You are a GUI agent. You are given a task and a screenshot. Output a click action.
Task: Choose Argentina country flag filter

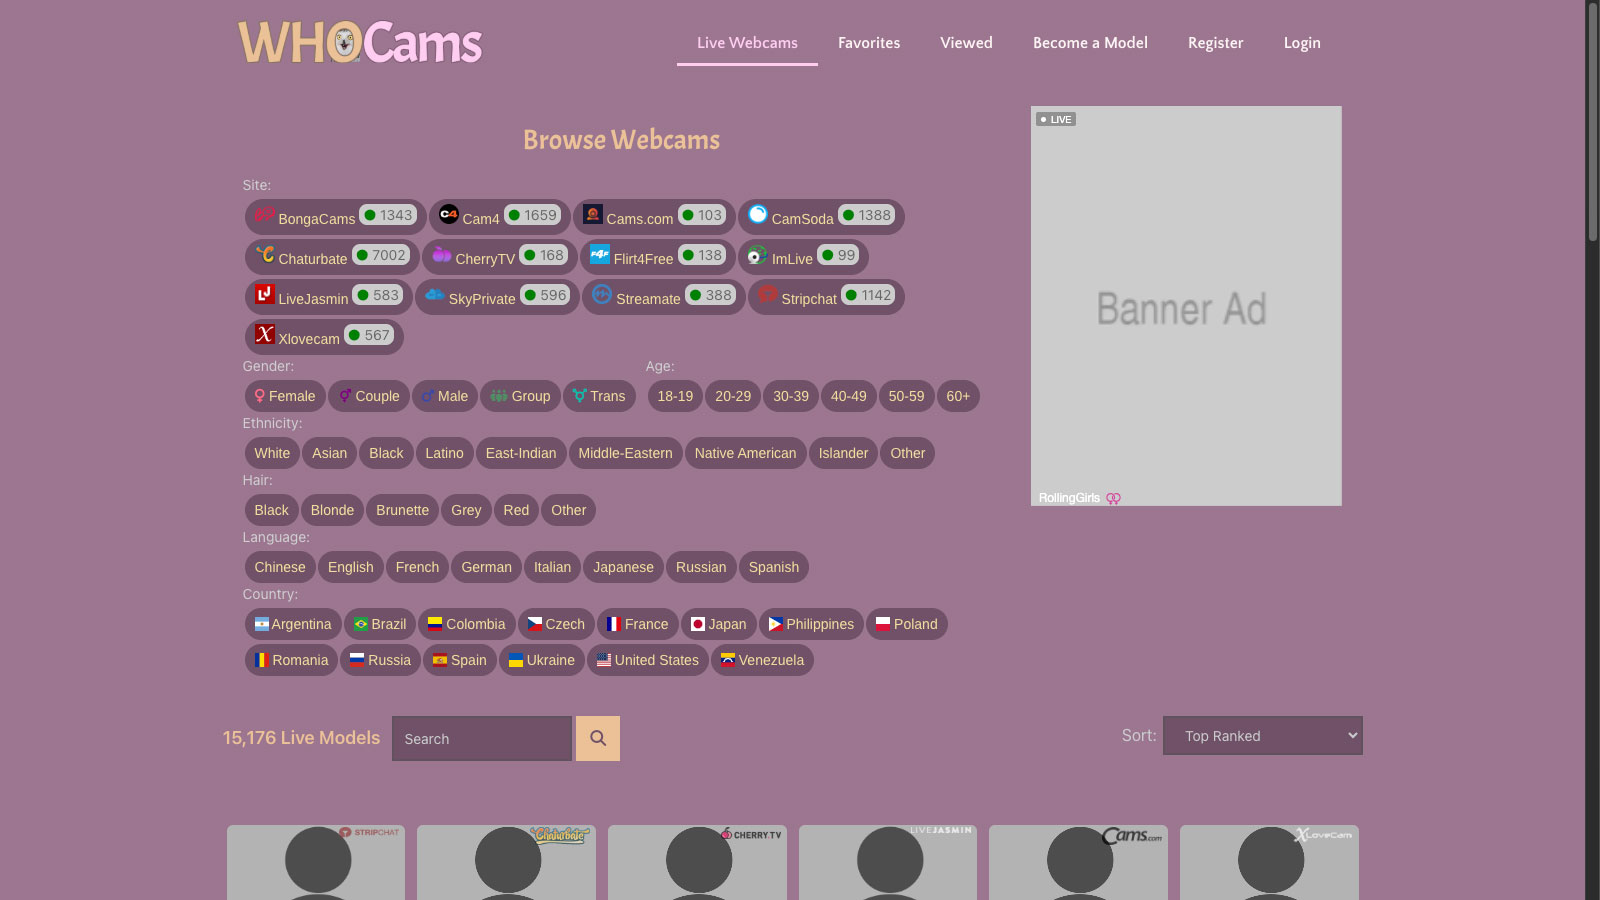293,624
